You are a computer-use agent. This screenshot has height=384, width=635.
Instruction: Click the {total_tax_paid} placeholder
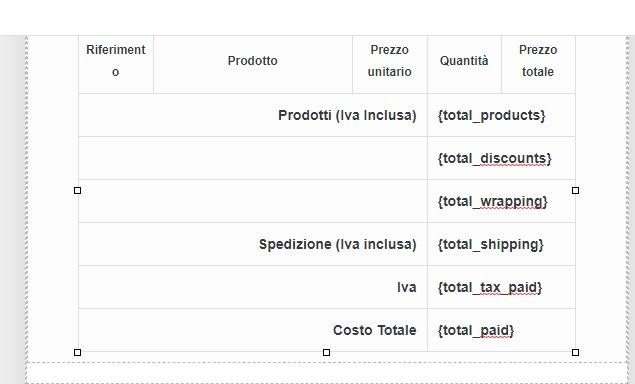(490, 287)
